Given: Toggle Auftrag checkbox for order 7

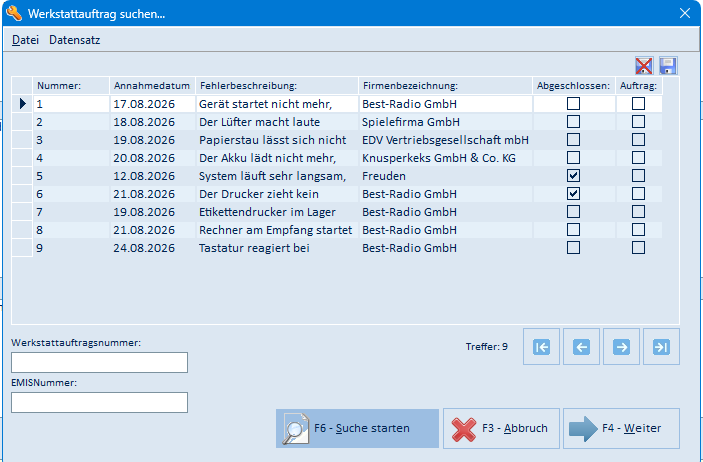Looking at the screenshot, I should tap(638, 211).
